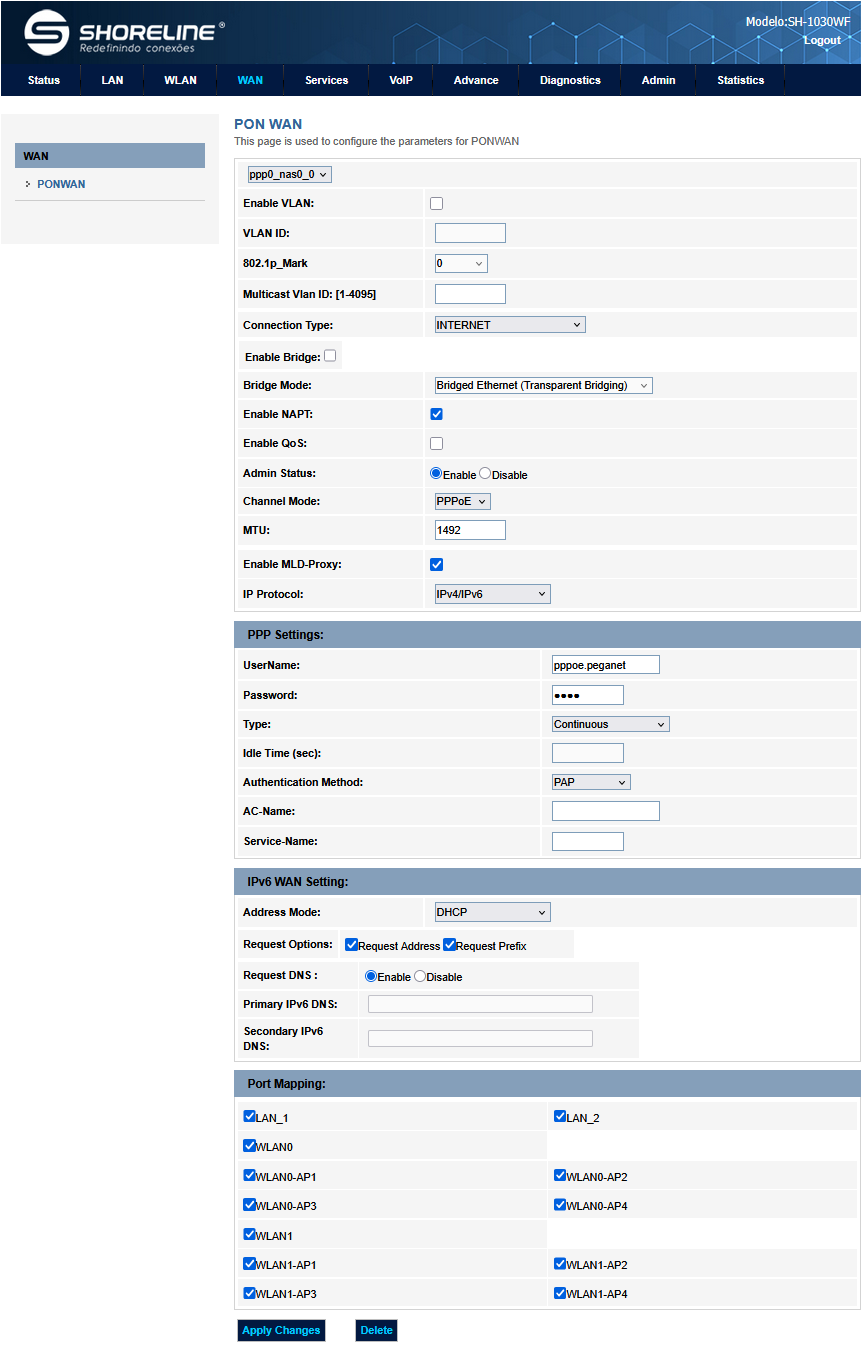Open the Channel Mode PPPoE dropdown
Image resolution: width=863 pixels, height=1362 pixels.
[462, 501]
